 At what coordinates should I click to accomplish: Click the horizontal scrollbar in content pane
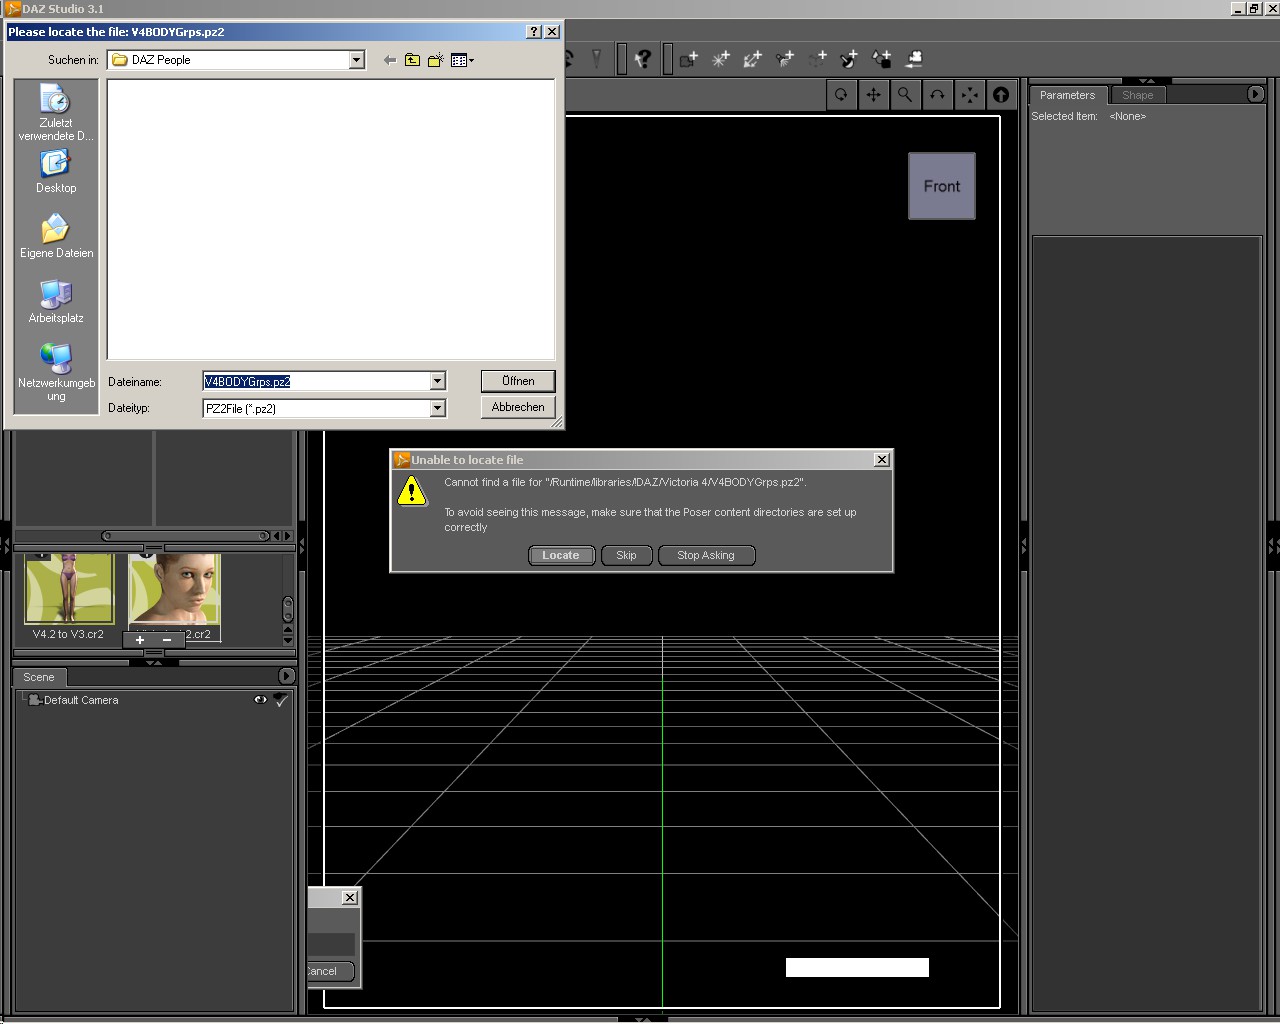[x=186, y=536]
